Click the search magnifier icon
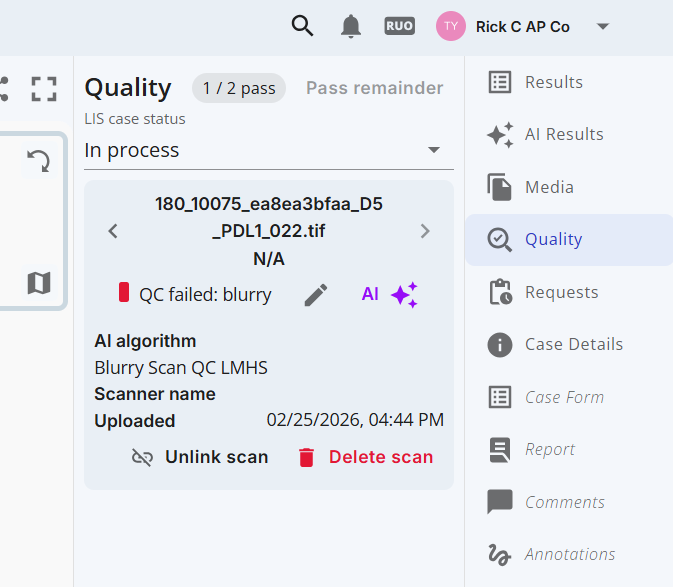 coord(302,26)
